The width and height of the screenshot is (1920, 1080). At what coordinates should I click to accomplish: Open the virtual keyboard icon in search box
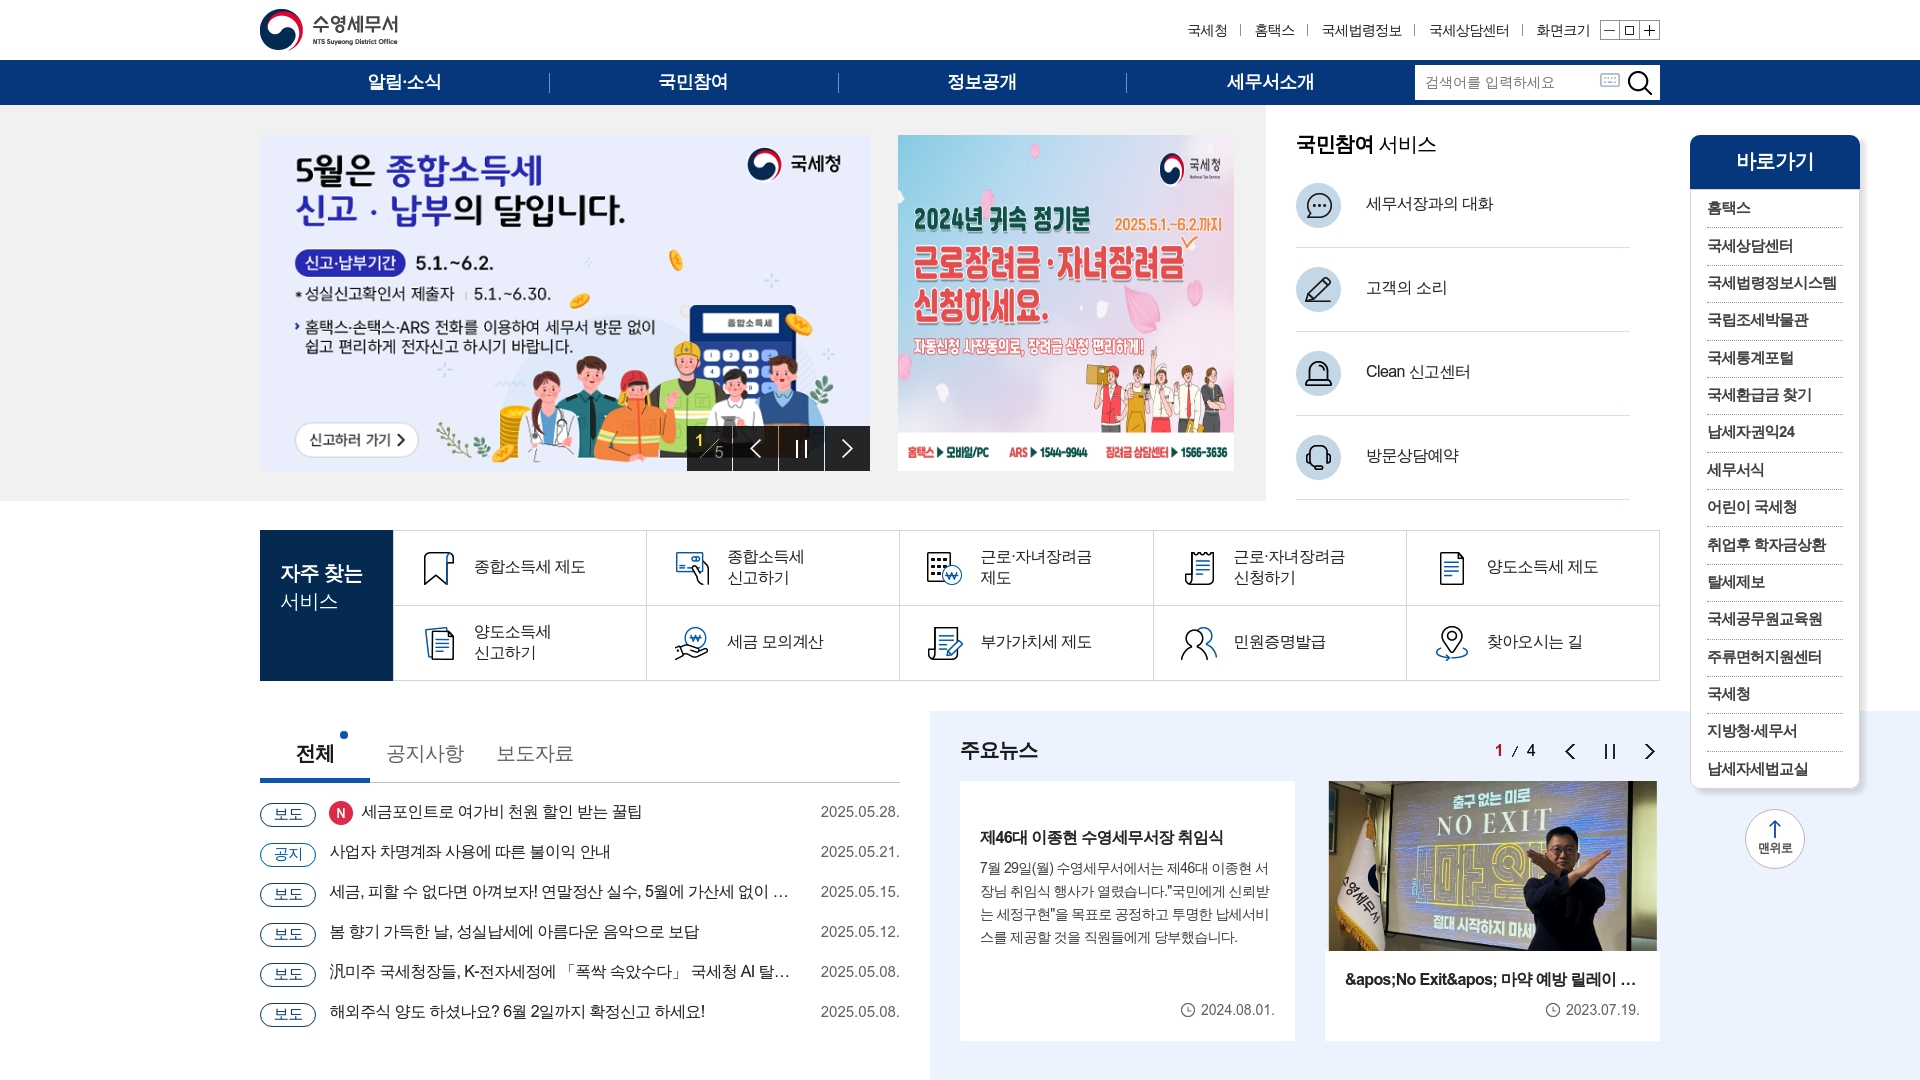tap(1609, 80)
